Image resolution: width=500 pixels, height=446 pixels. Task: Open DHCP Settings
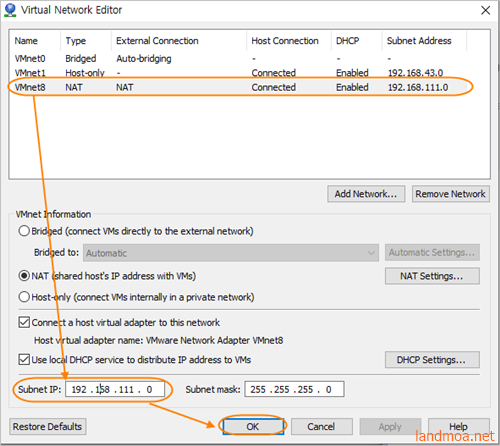click(x=432, y=360)
